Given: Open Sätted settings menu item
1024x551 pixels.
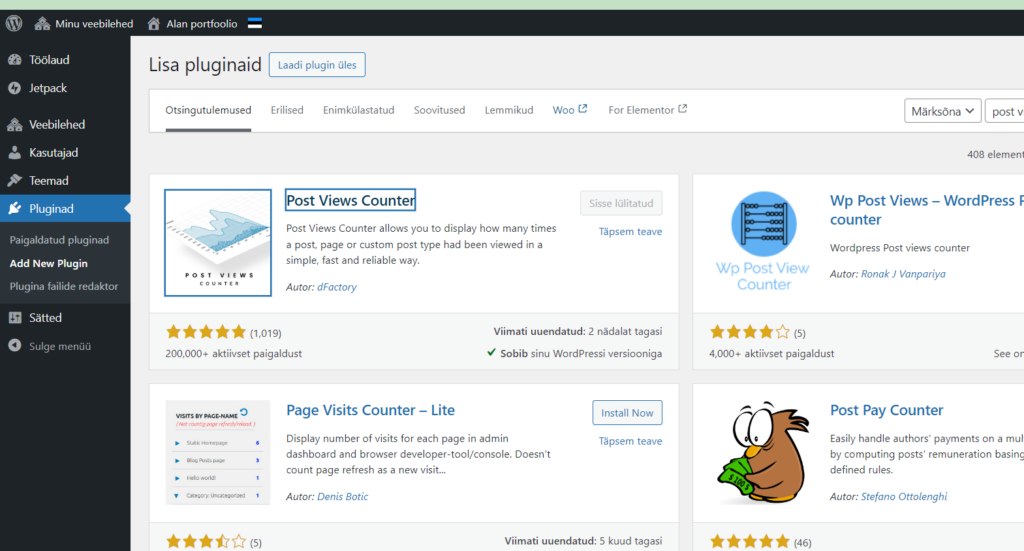Looking at the screenshot, I should 45,318.
